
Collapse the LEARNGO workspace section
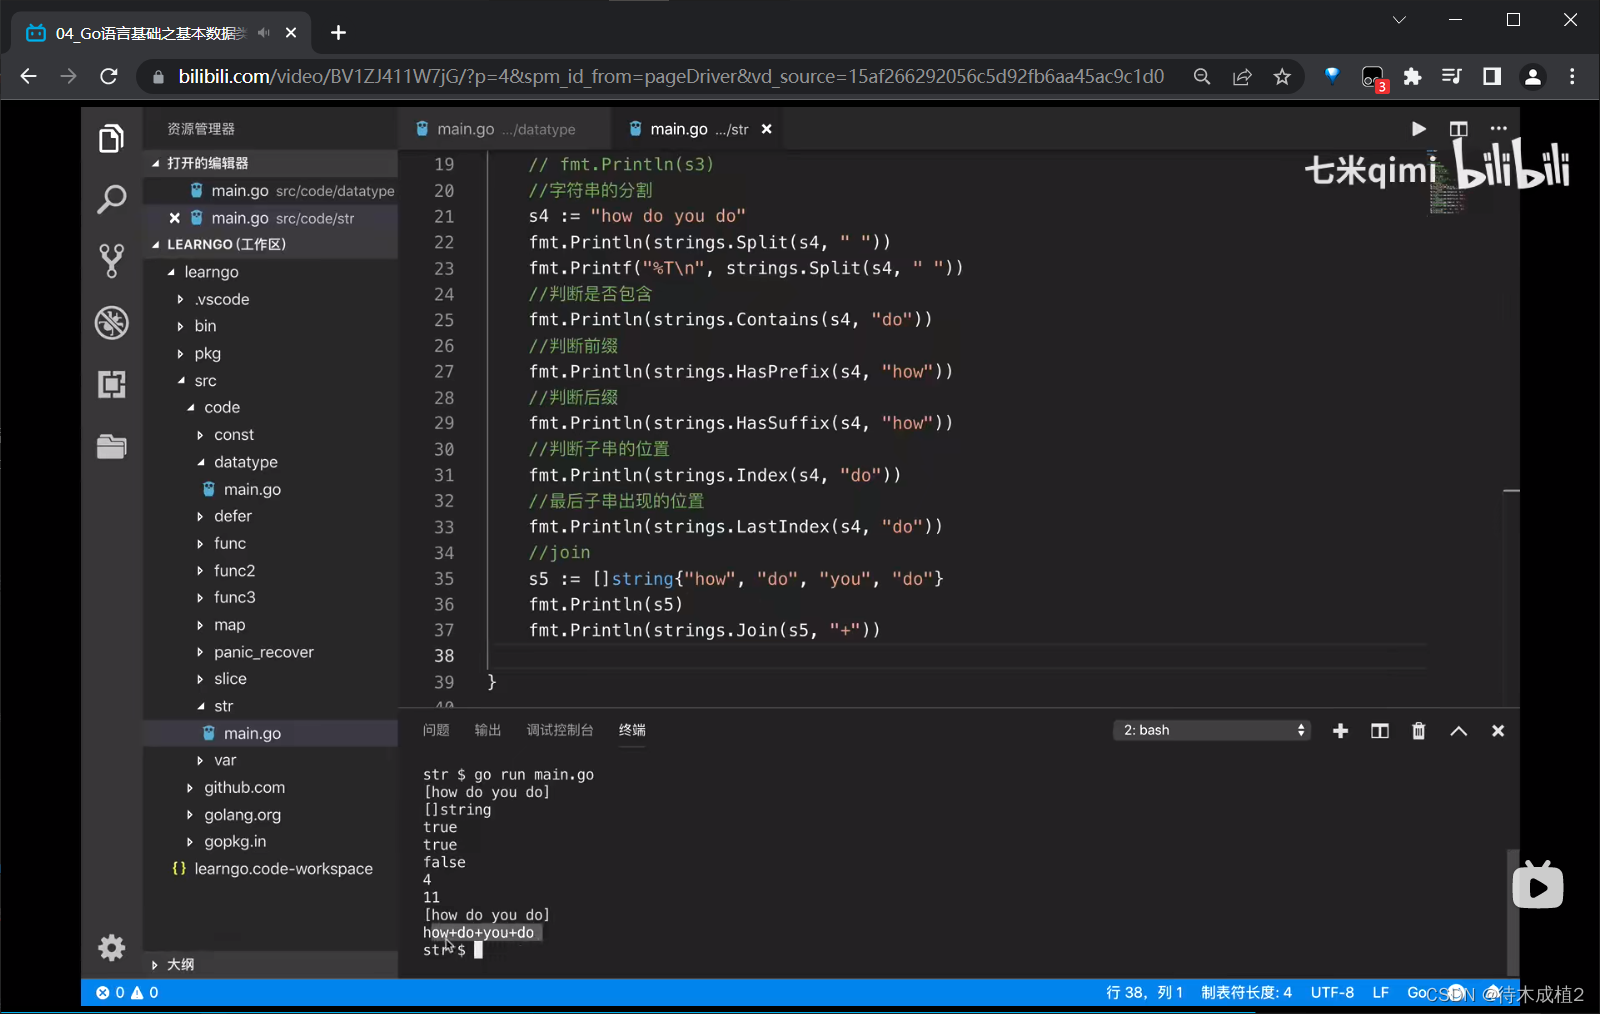coord(270,244)
